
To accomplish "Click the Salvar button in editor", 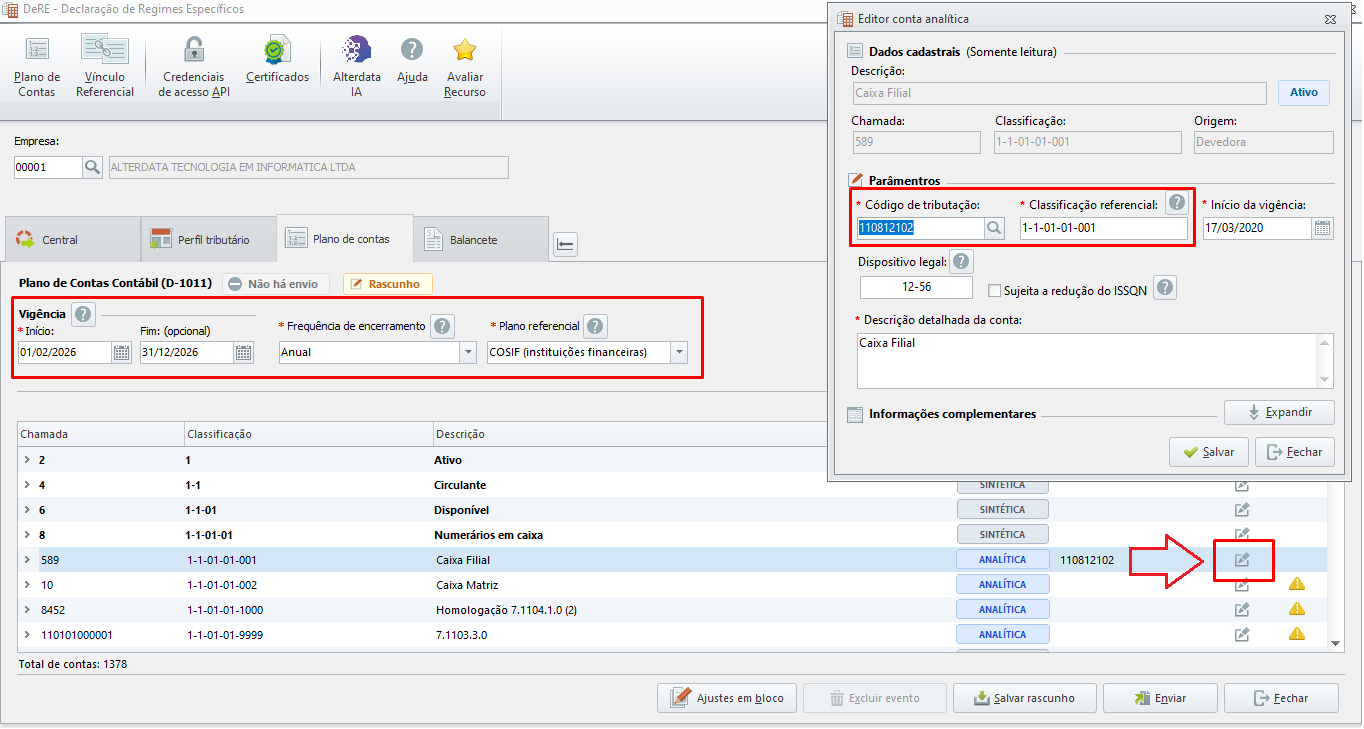I will (1208, 452).
